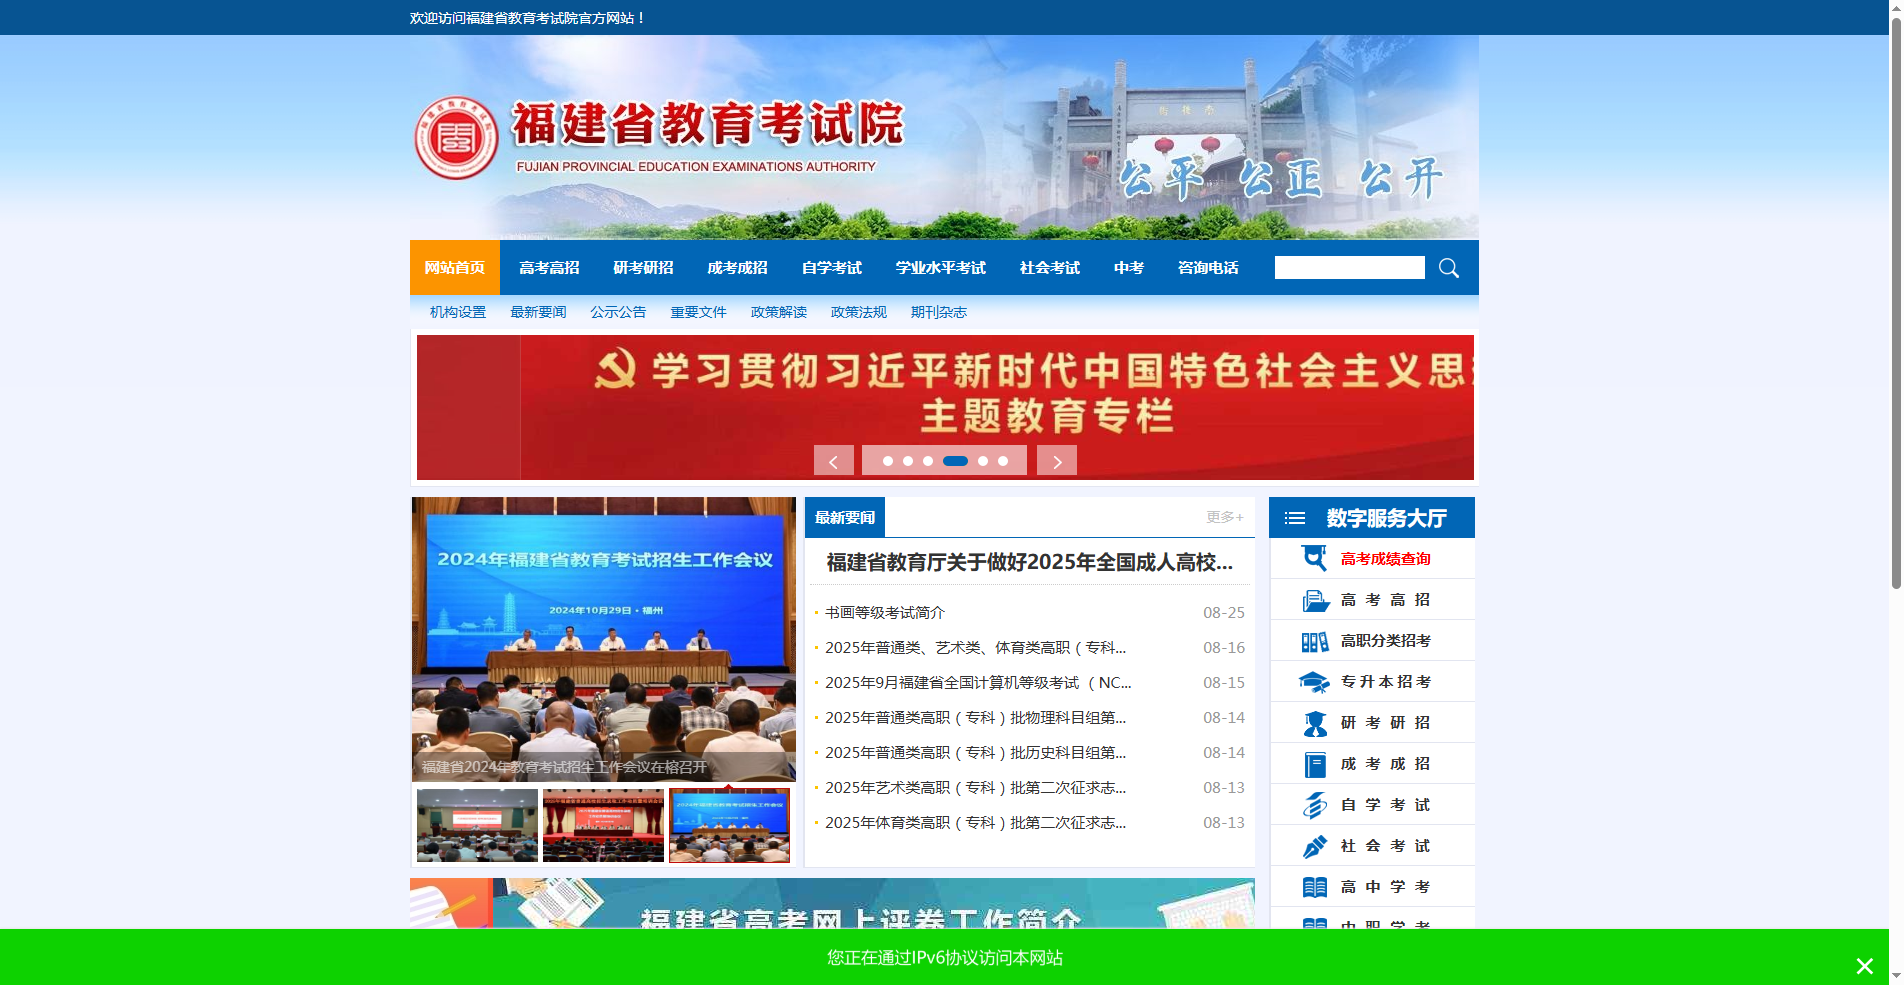The width and height of the screenshot is (1904, 985).
Task: Click inside the search input box
Action: point(1349,267)
